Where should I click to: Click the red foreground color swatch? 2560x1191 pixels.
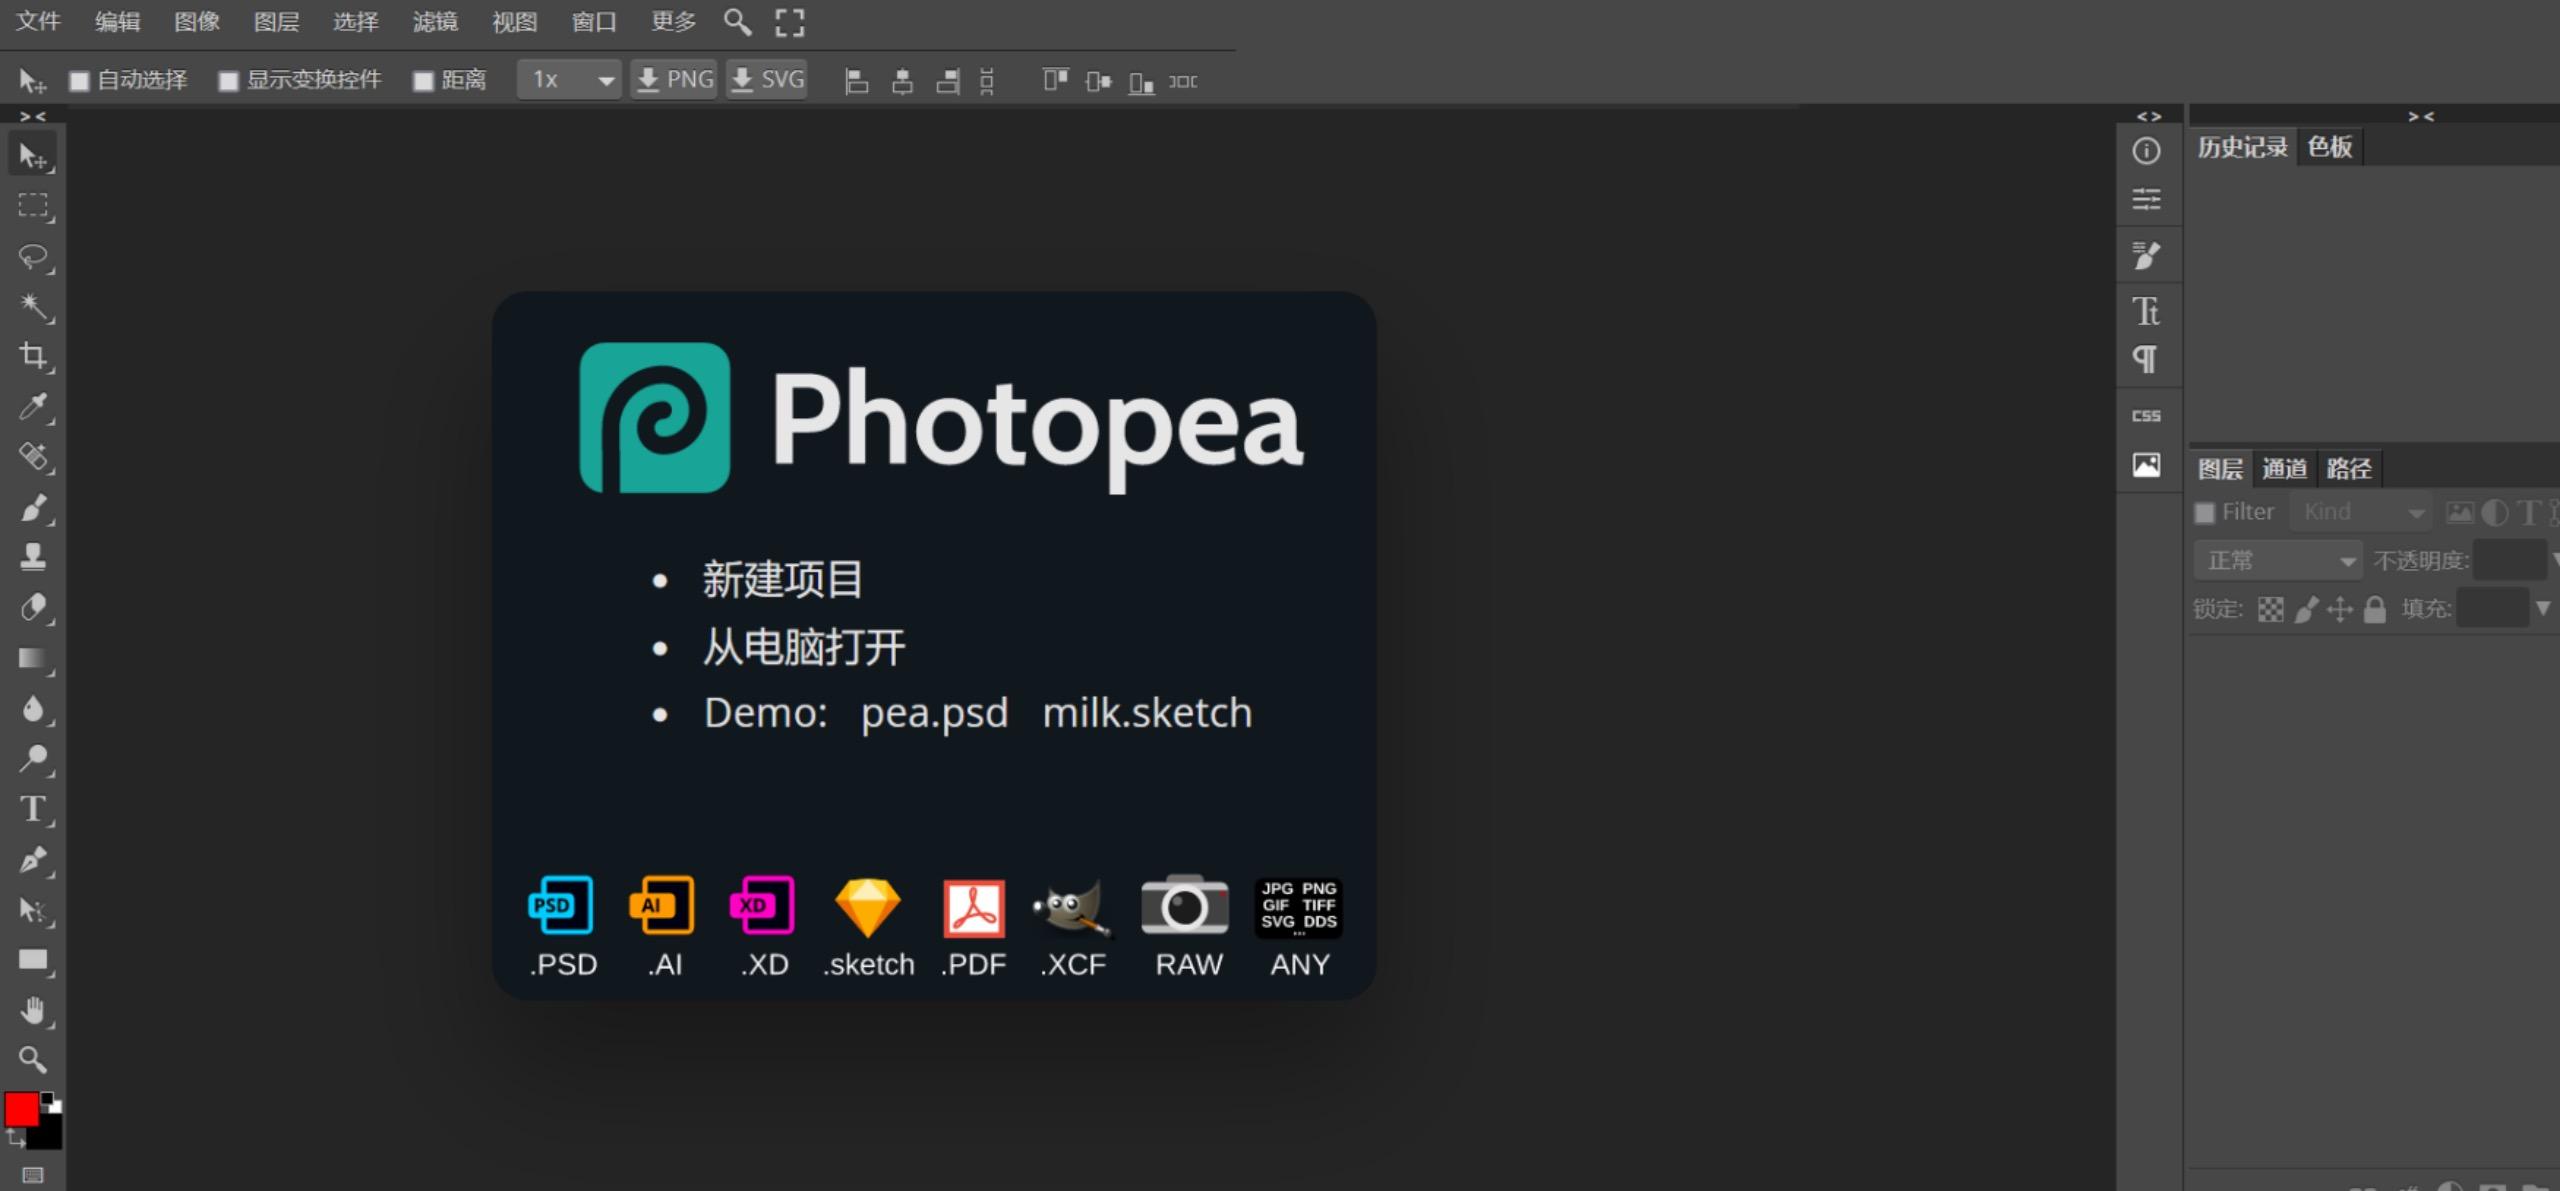click(x=21, y=1109)
